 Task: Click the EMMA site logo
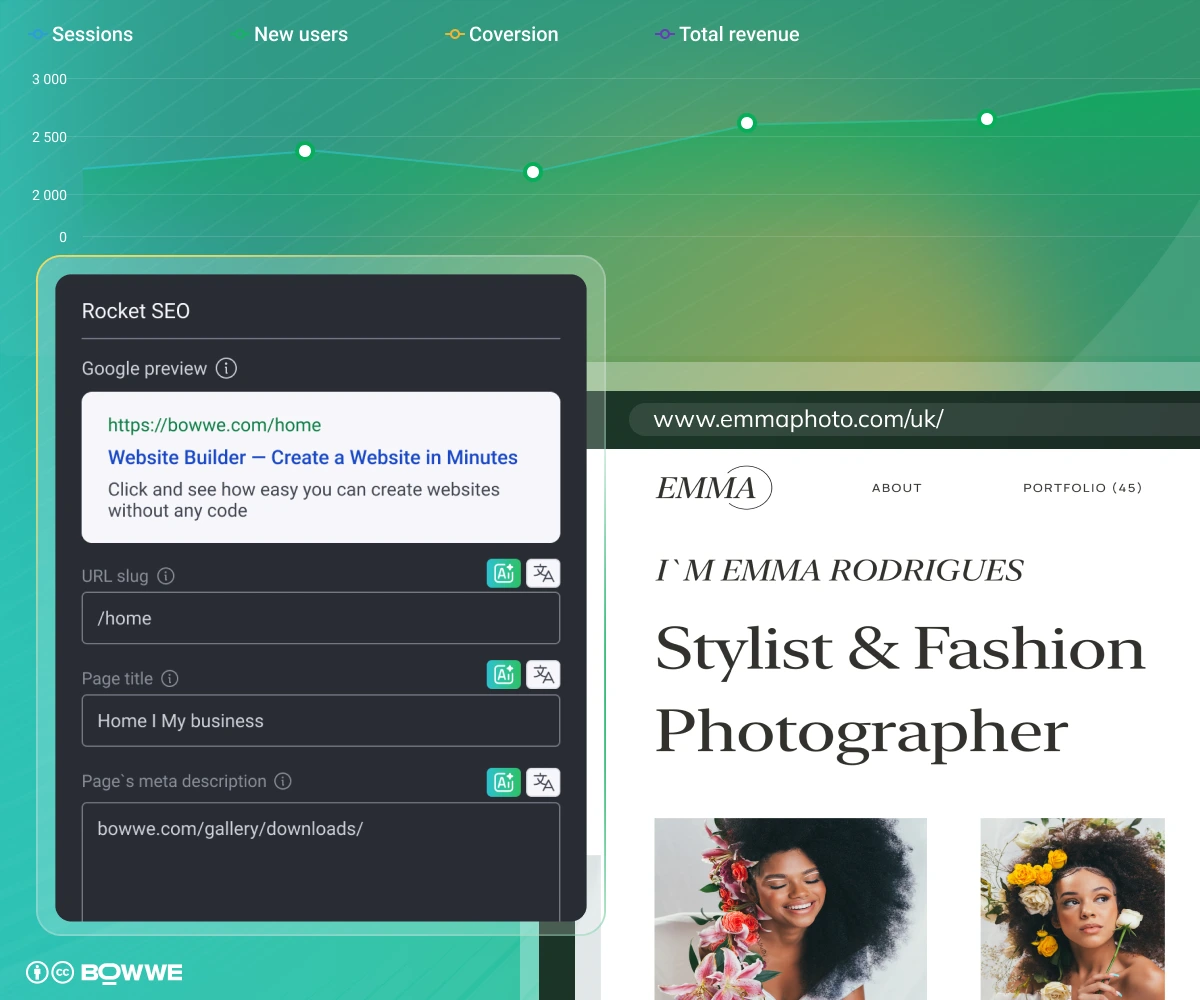coord(714,488)
